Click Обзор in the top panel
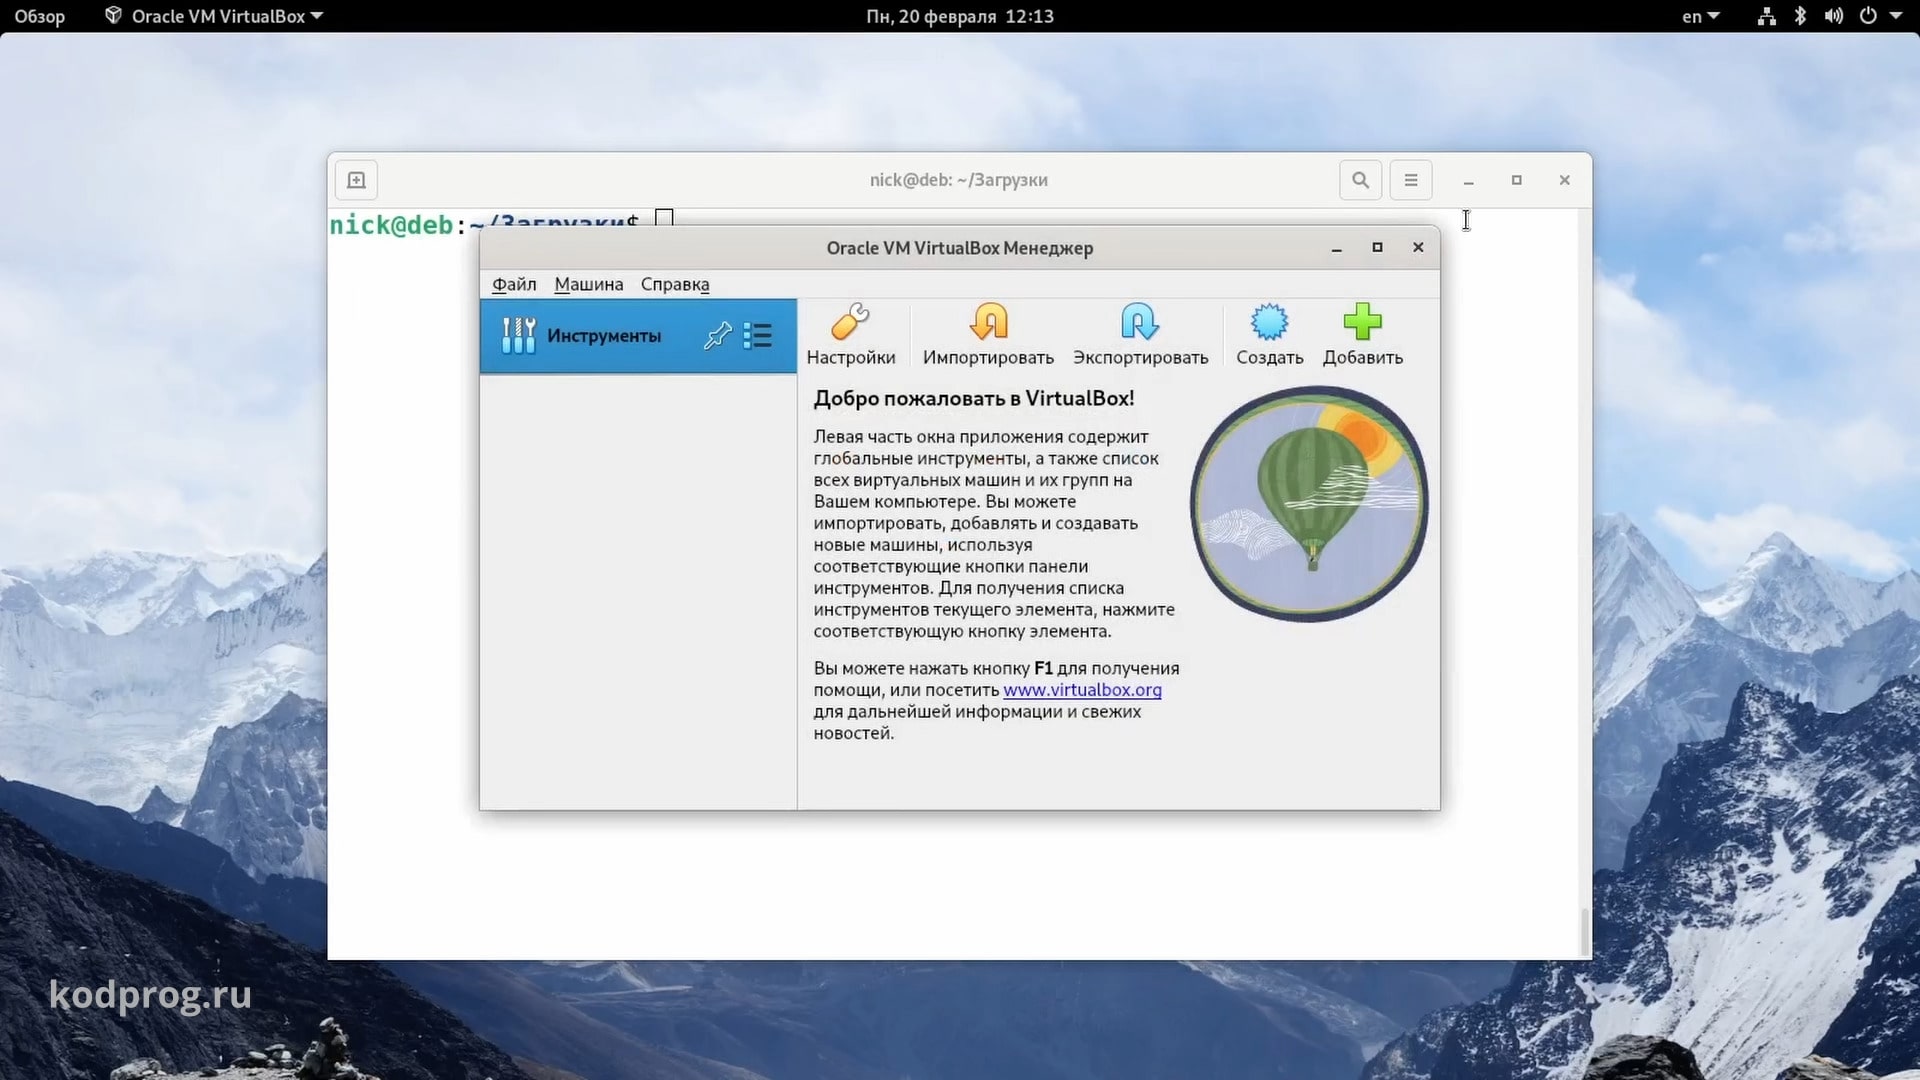 (40, 16)
